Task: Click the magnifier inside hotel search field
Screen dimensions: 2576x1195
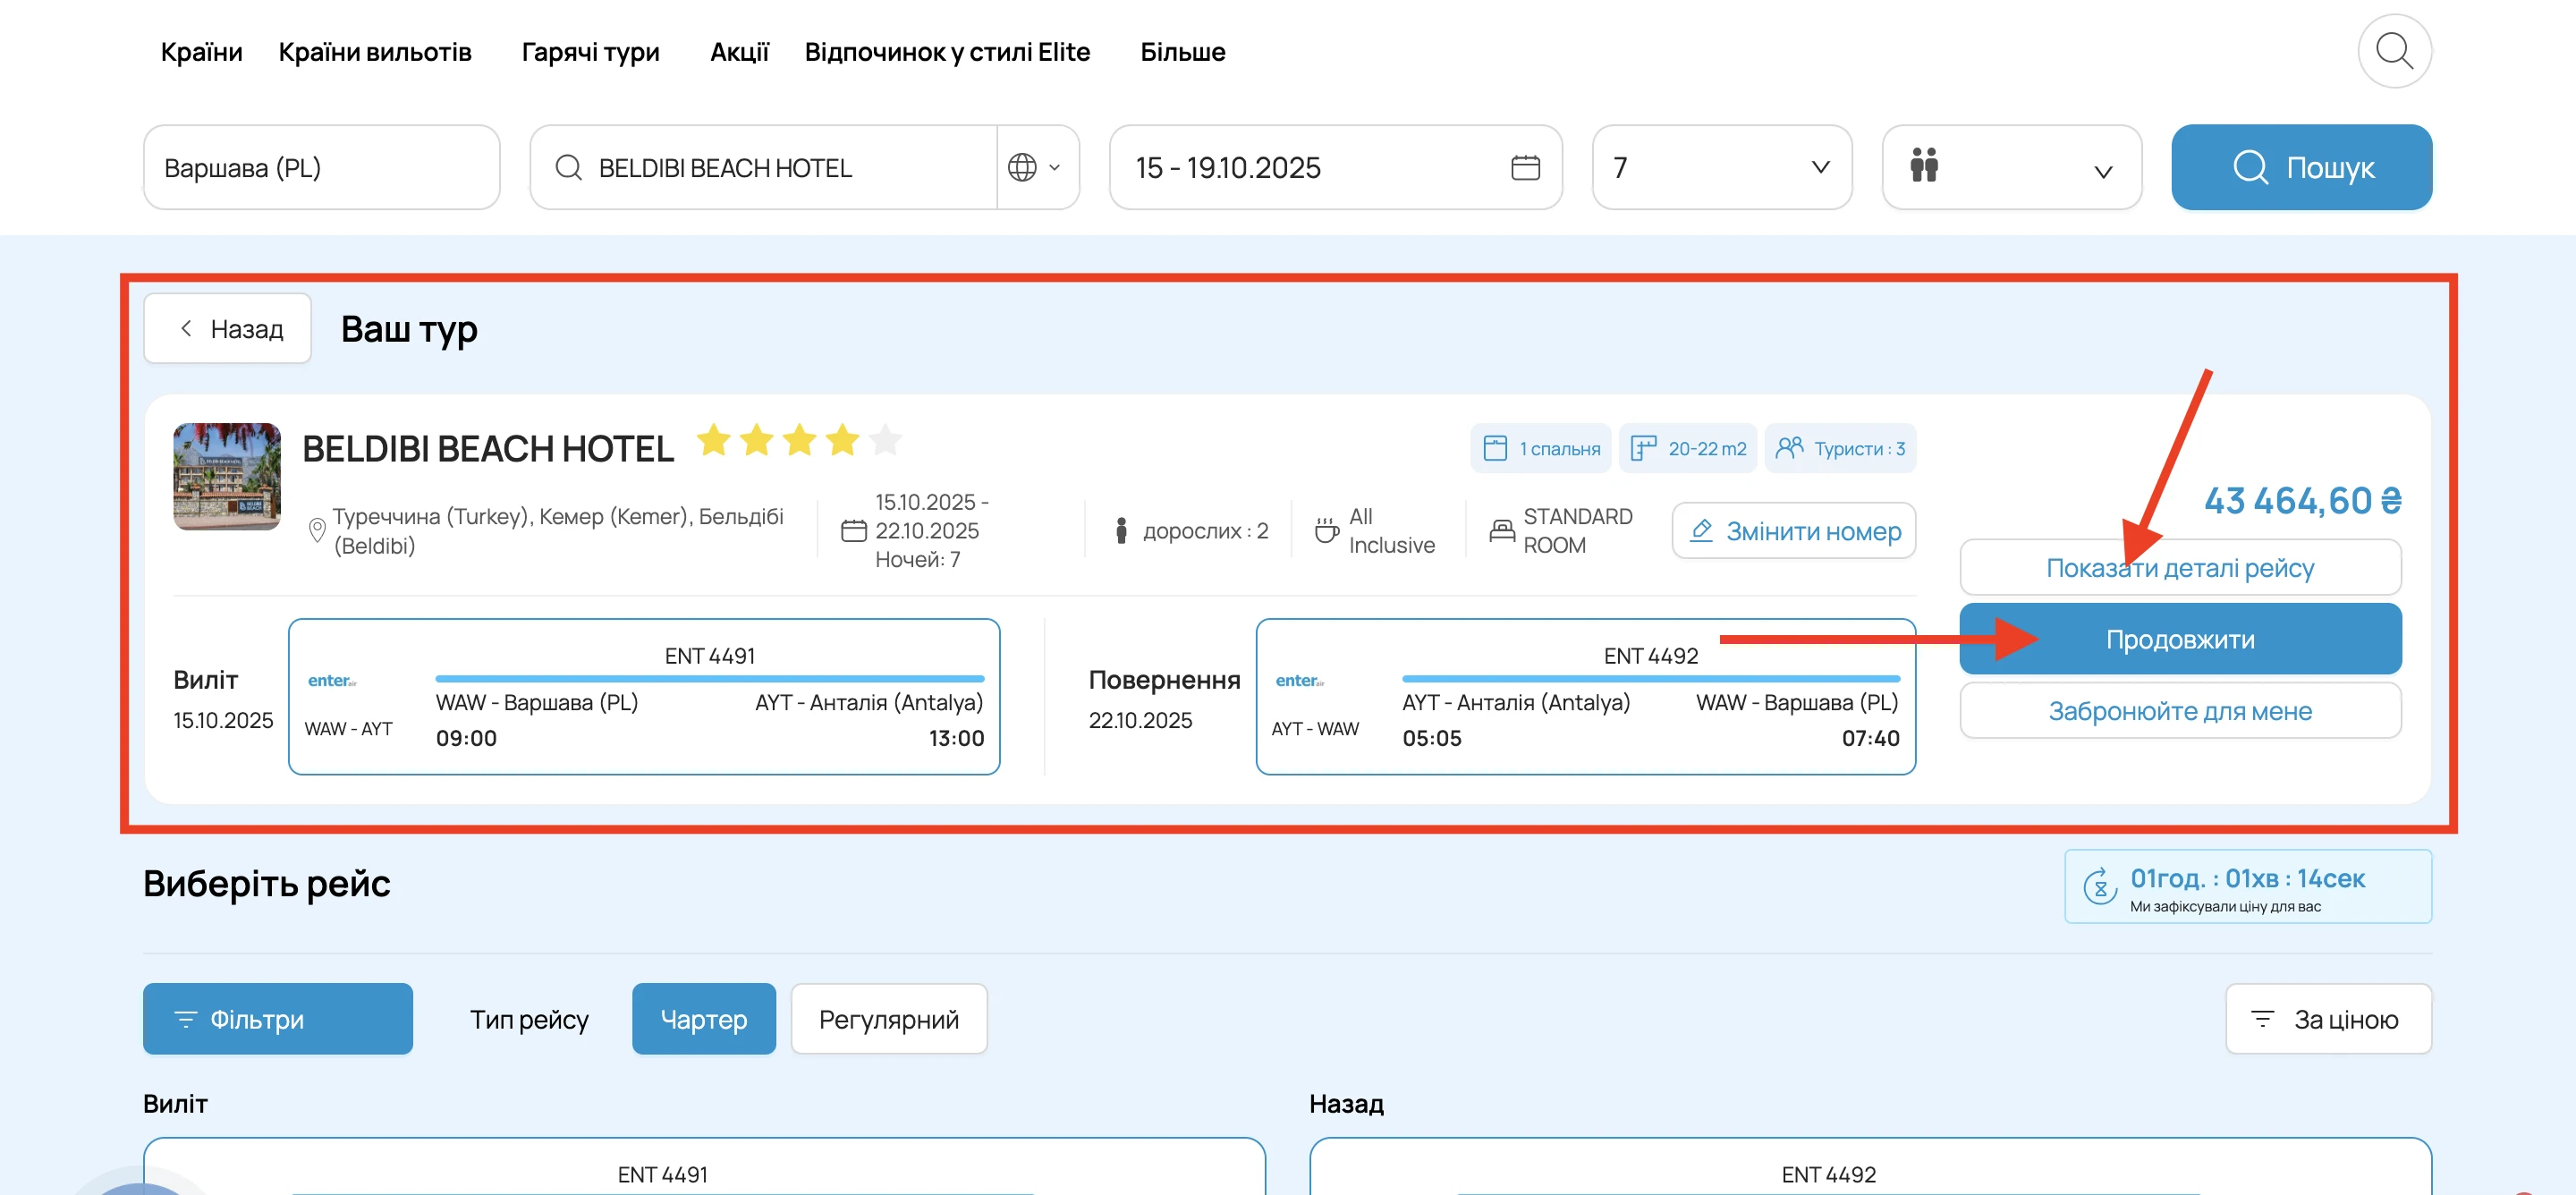Action: (568, 167)
